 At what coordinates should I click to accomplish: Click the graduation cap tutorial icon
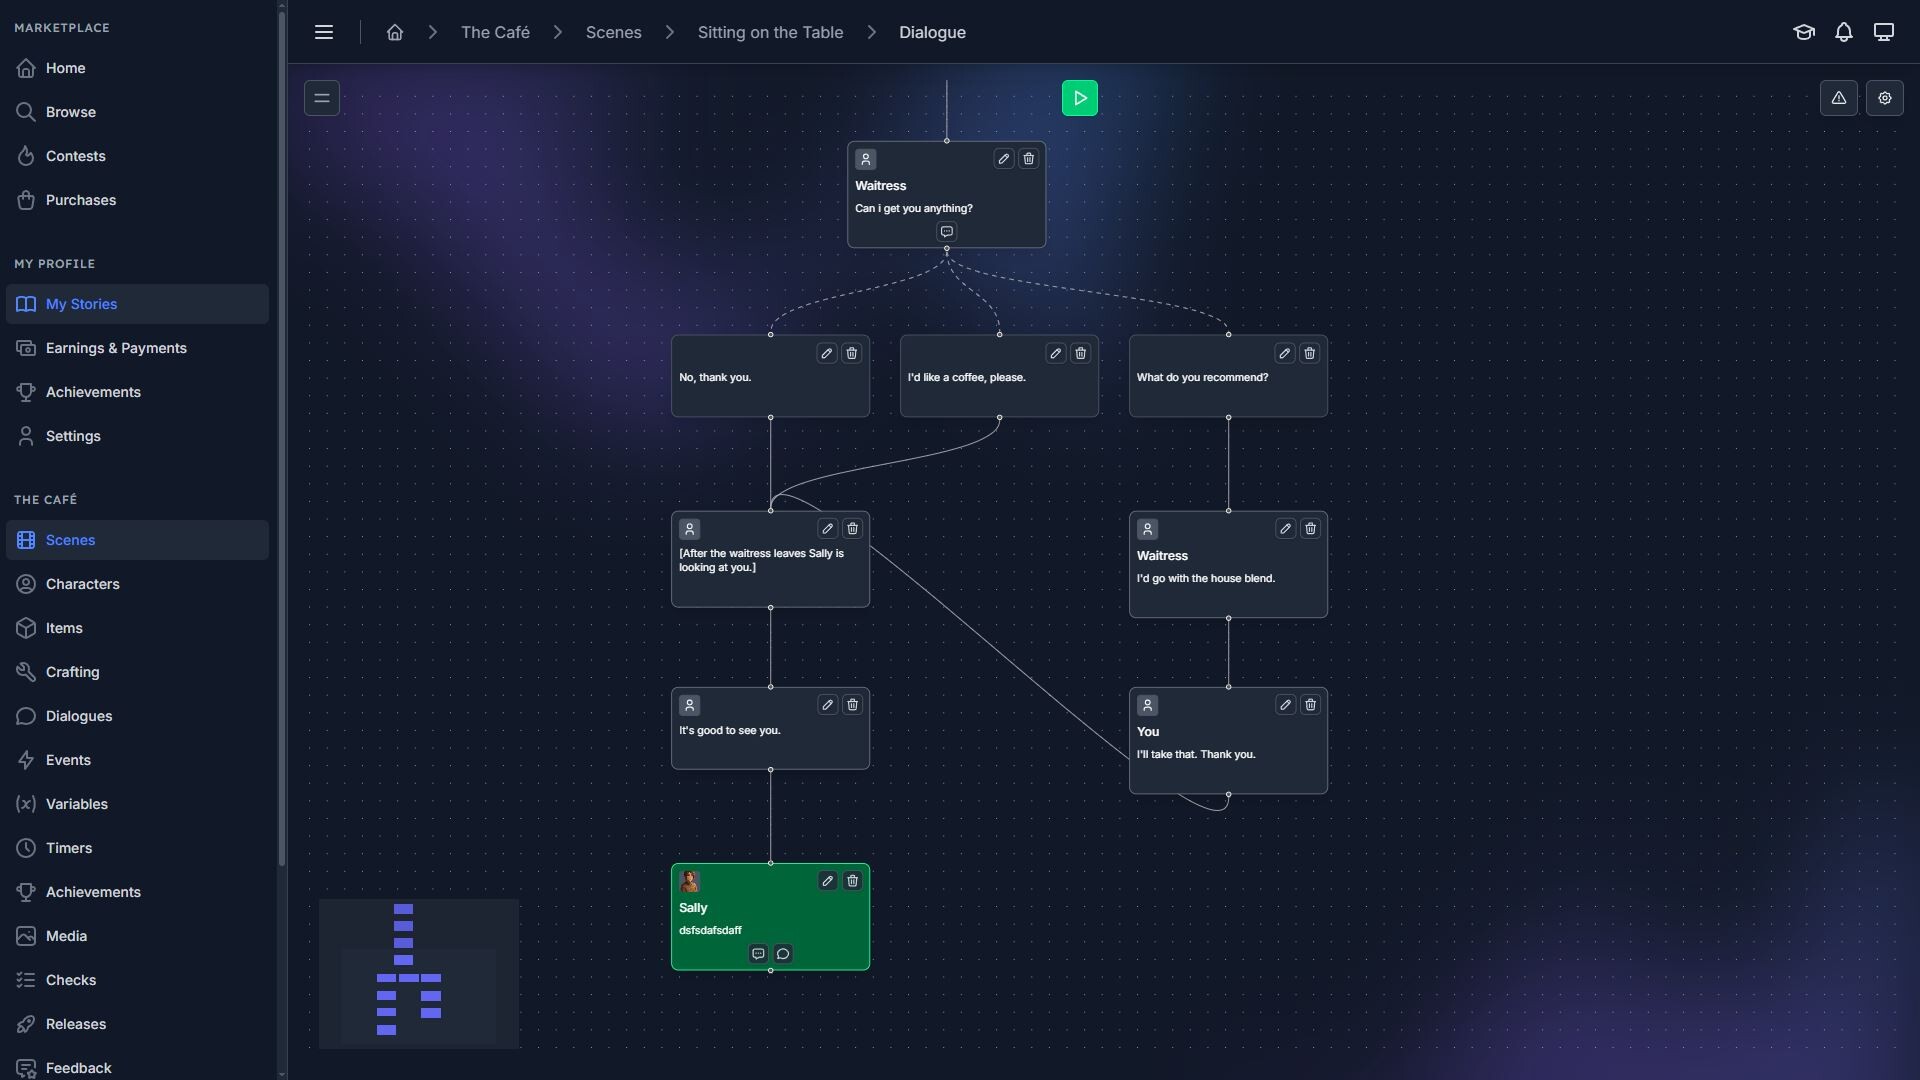[1804, 32]
